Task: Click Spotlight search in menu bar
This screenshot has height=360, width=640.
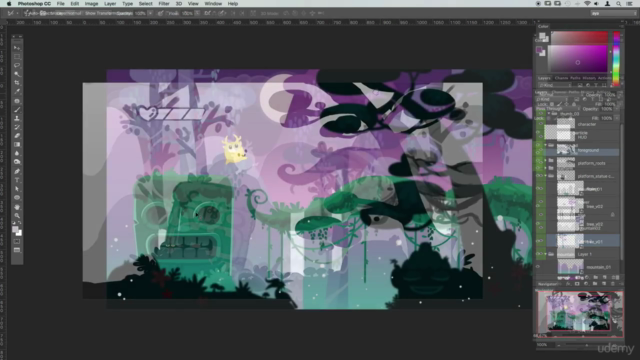Action: [x=618, y=4]
